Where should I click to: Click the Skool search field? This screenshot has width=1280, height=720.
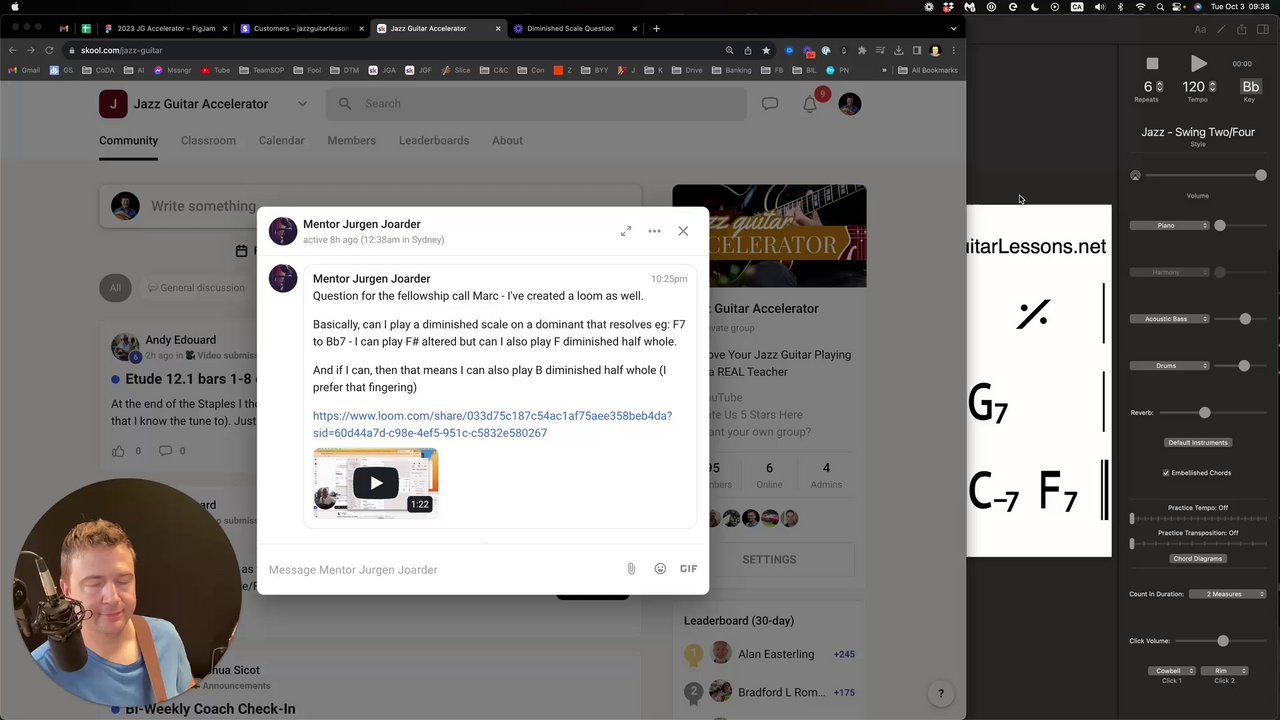coord(536,104)
